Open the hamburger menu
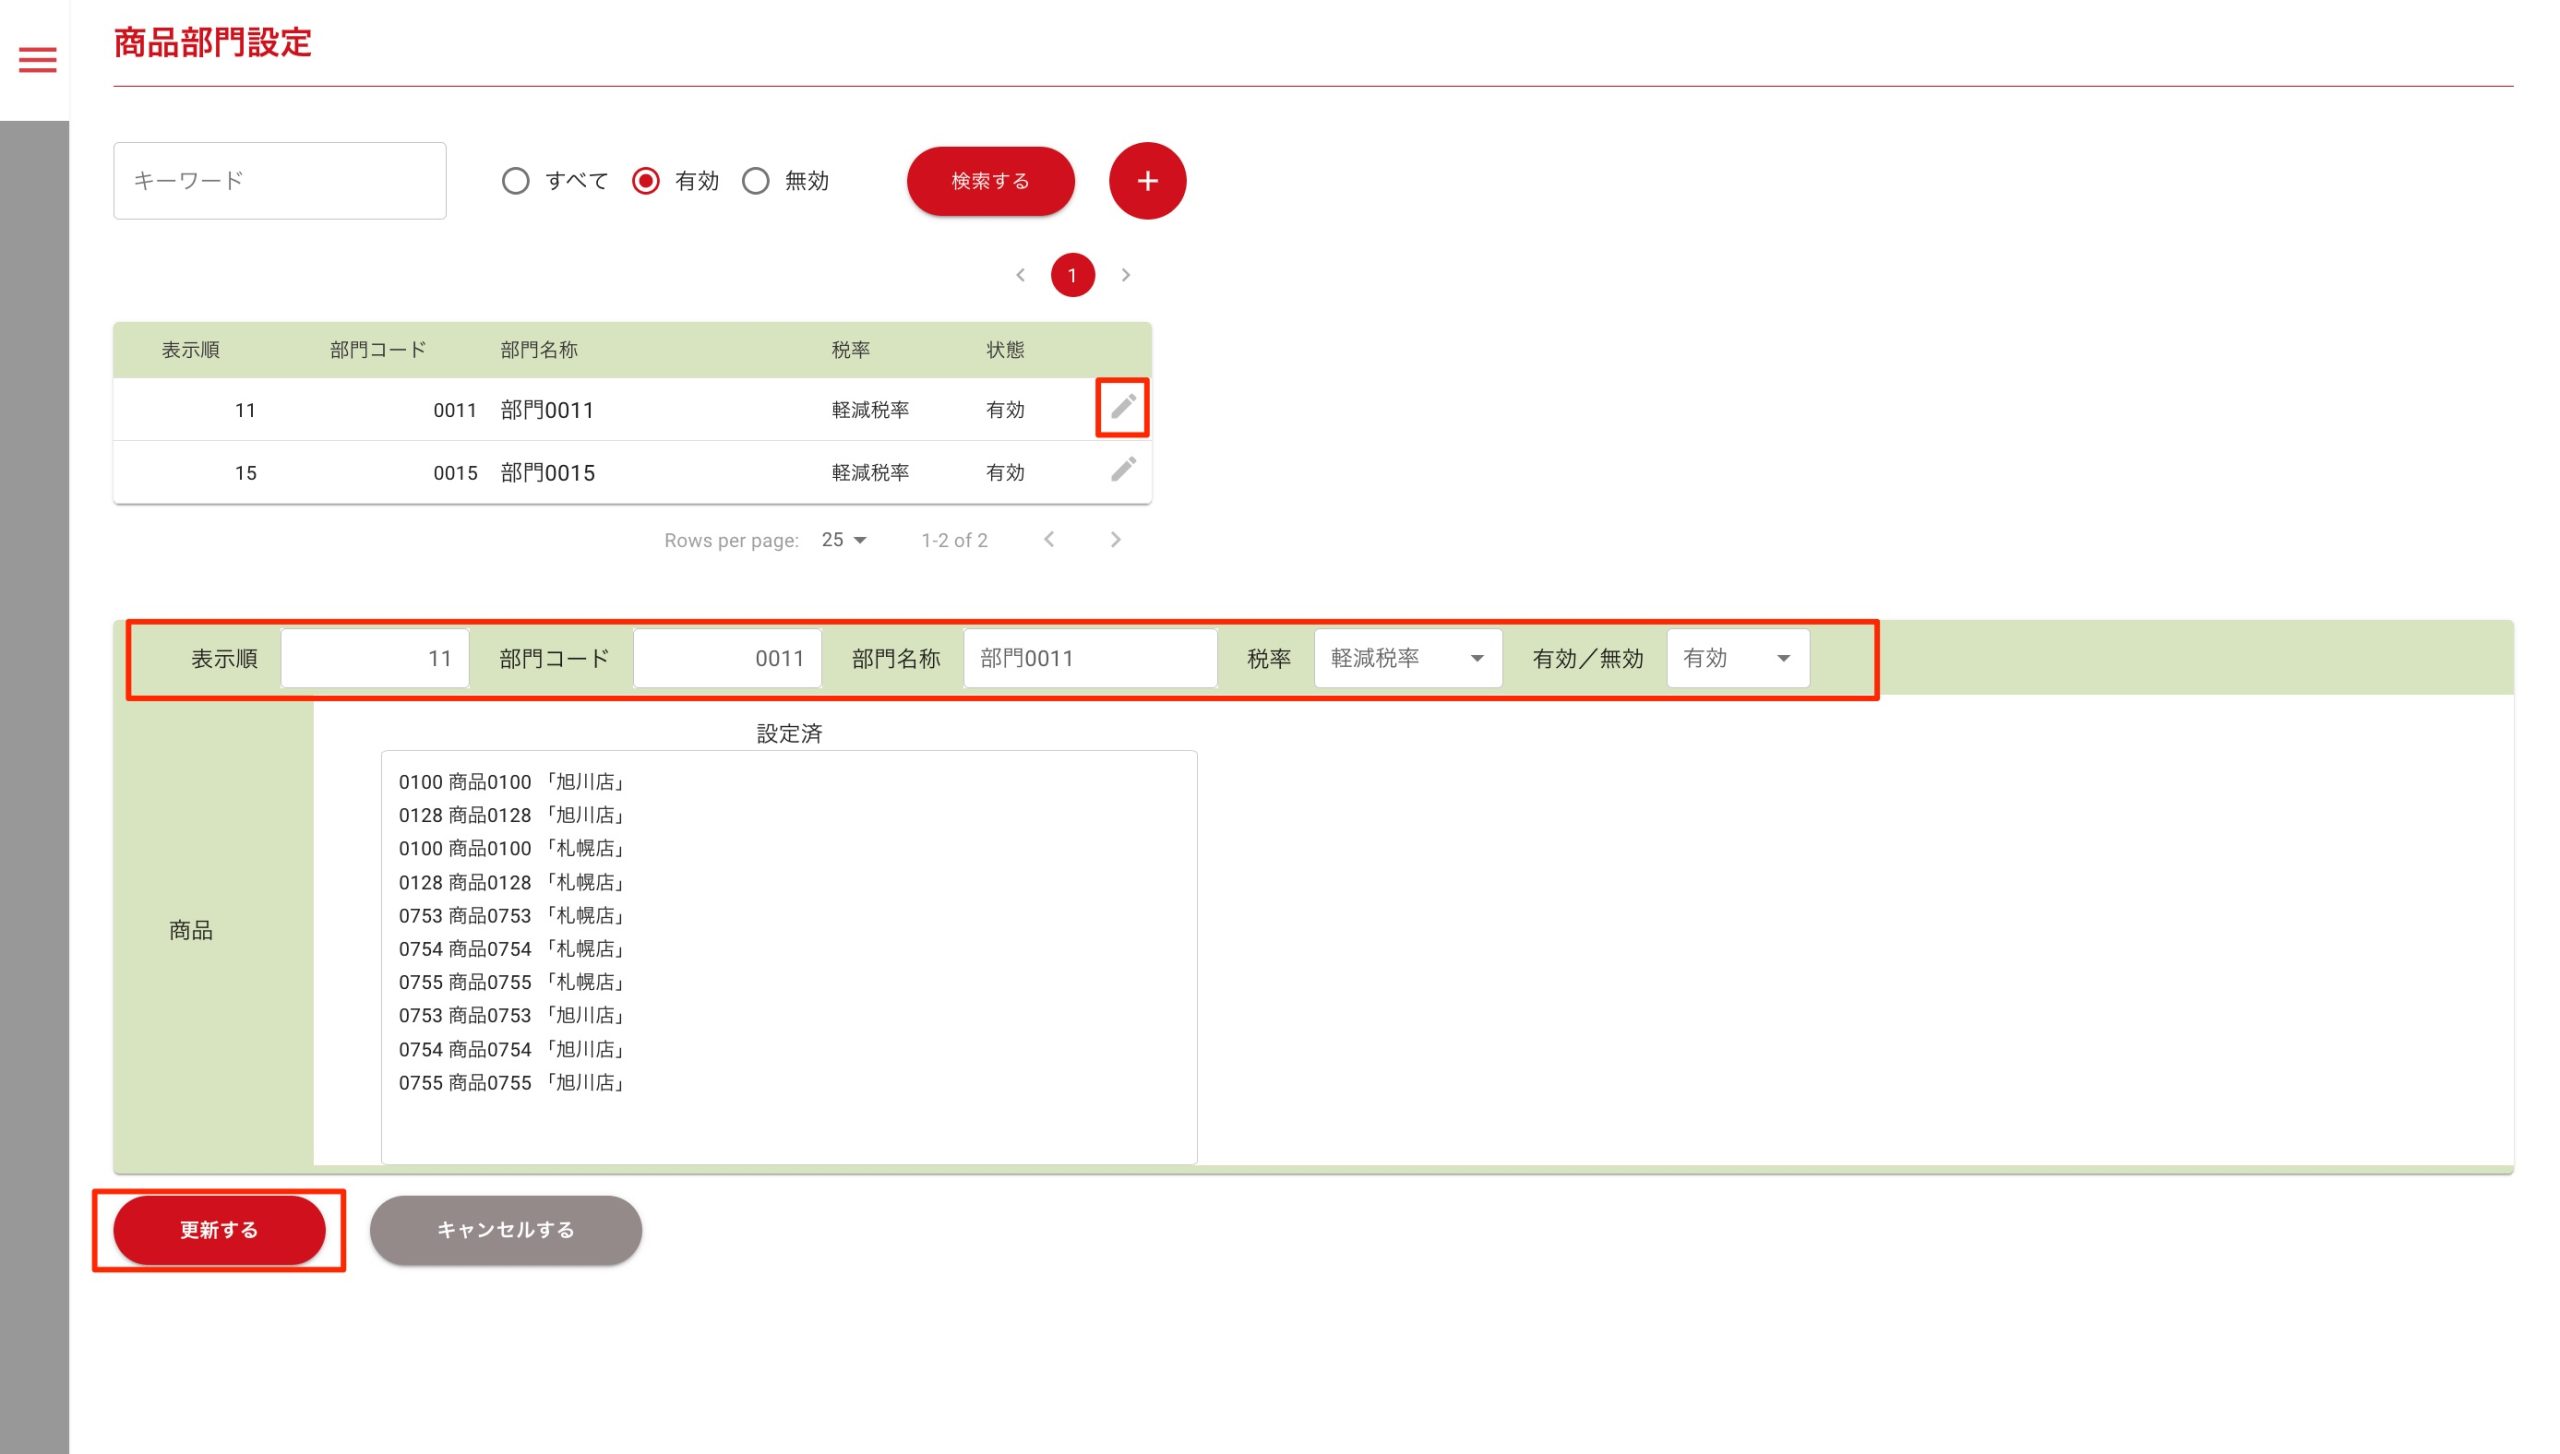This screenshot has width=2560, height=1454. pos(38,60)
